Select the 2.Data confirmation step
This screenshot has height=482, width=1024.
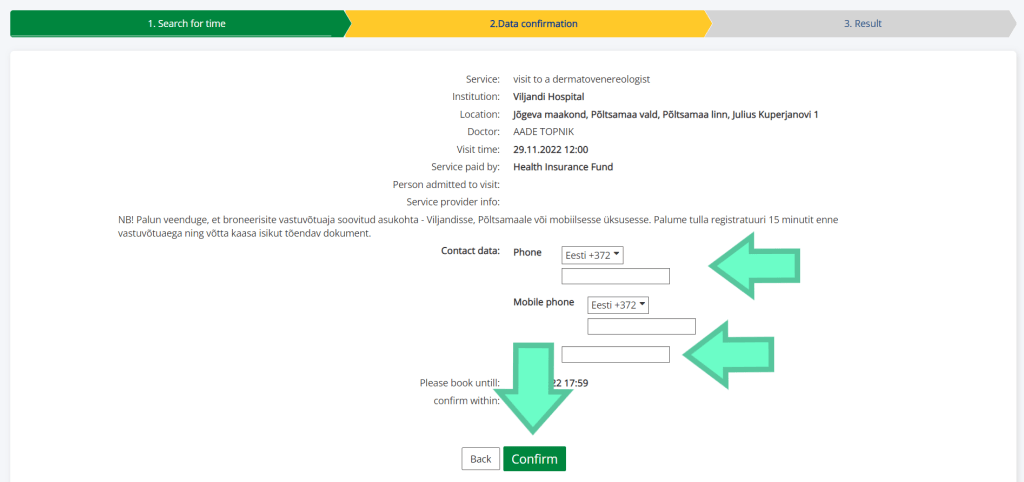tap(533, 24)
